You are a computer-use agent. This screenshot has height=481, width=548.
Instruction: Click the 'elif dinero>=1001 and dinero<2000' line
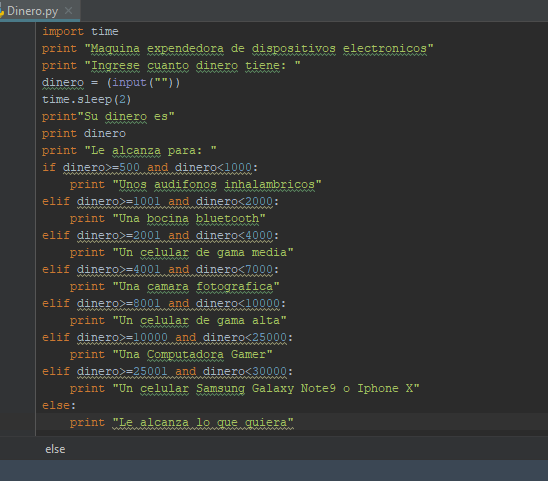pyautogui.click(x=160, y=202)
